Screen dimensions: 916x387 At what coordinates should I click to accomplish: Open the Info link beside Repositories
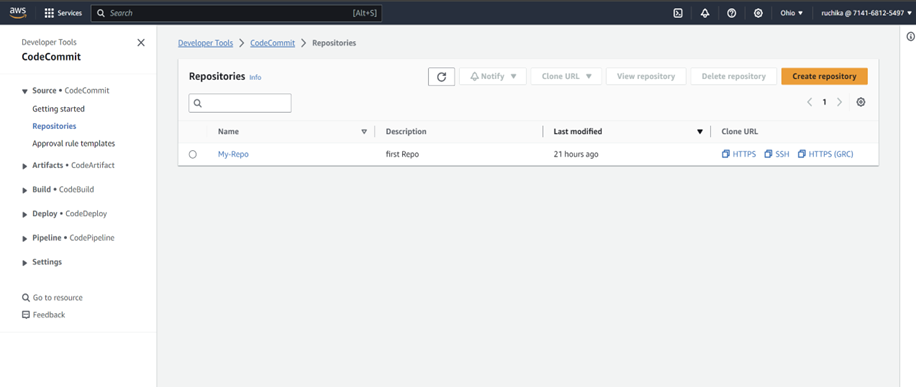point(255,77)
